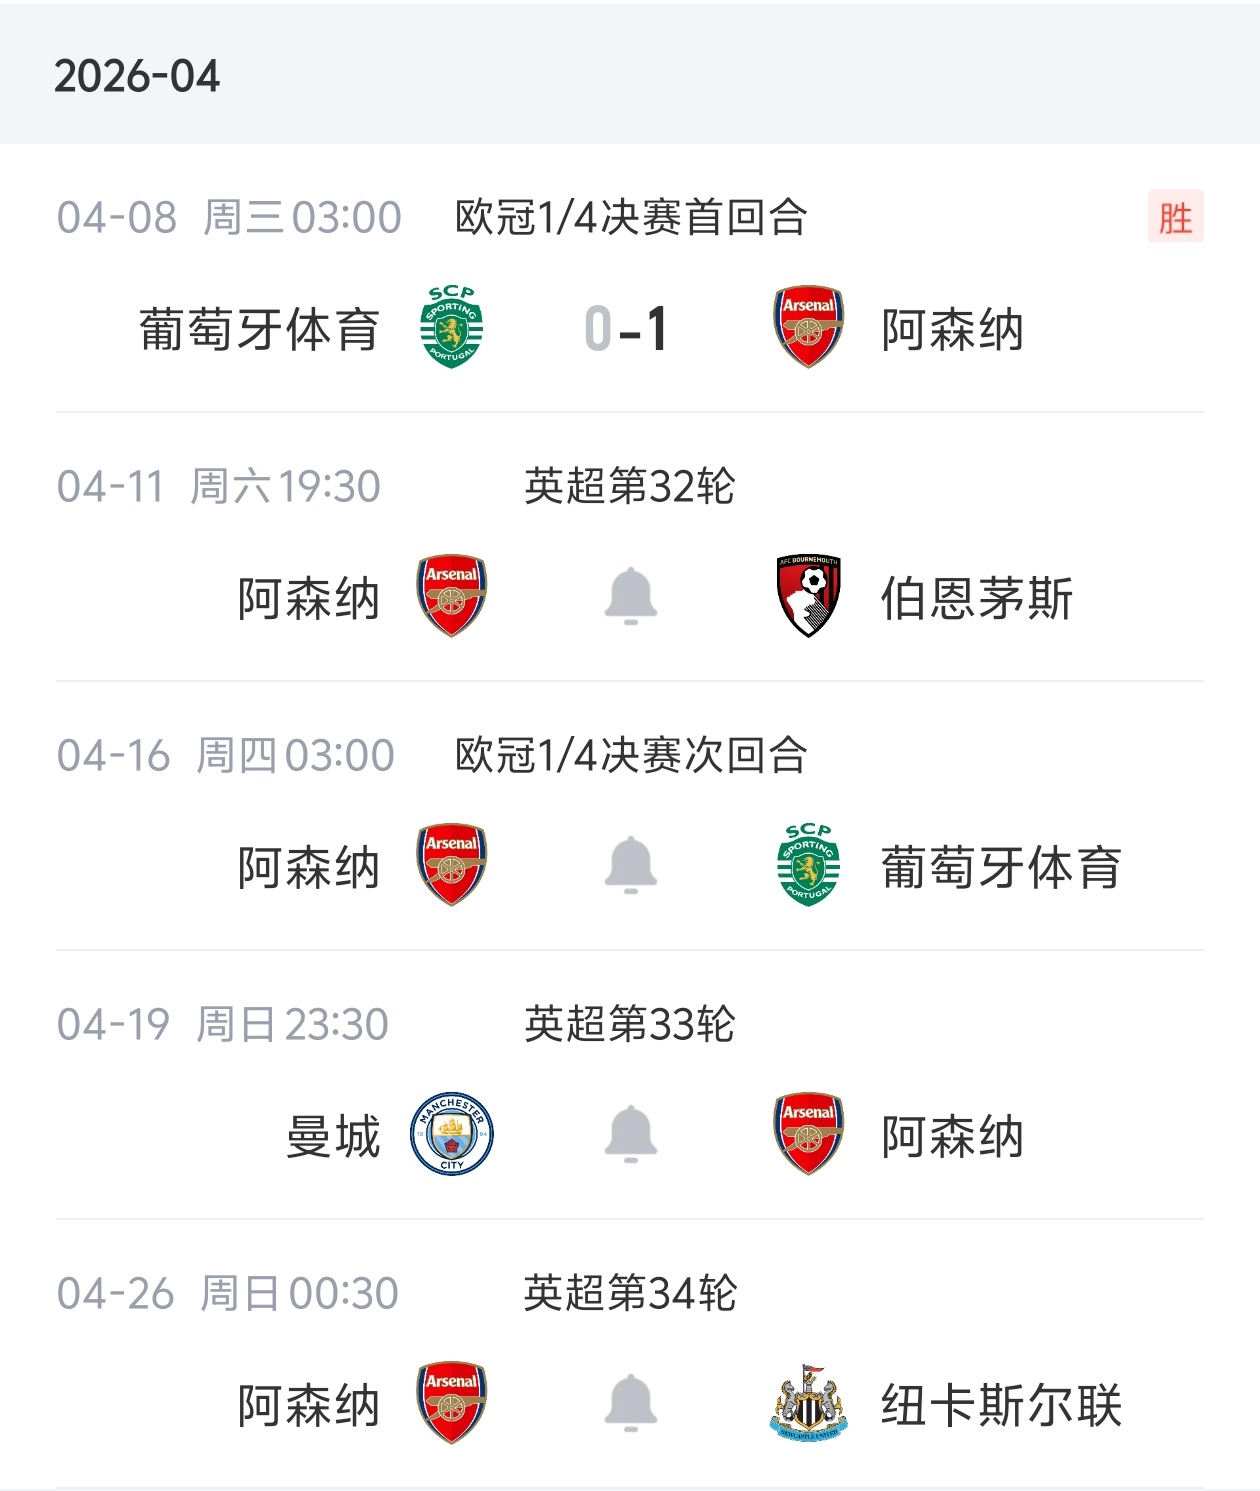This screenshot has width=1260, height=1491.
Task: Click the red 胜 result badge
Action: pos(1175,217)
